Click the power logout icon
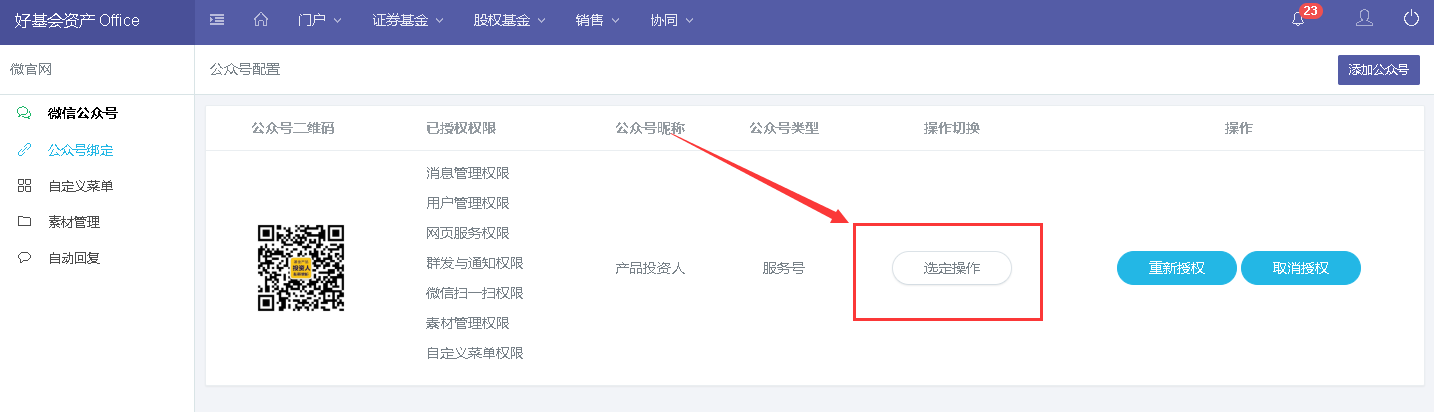Image resolution: width=1434 pixels, height=412 pixels. tap(1411, 19)
